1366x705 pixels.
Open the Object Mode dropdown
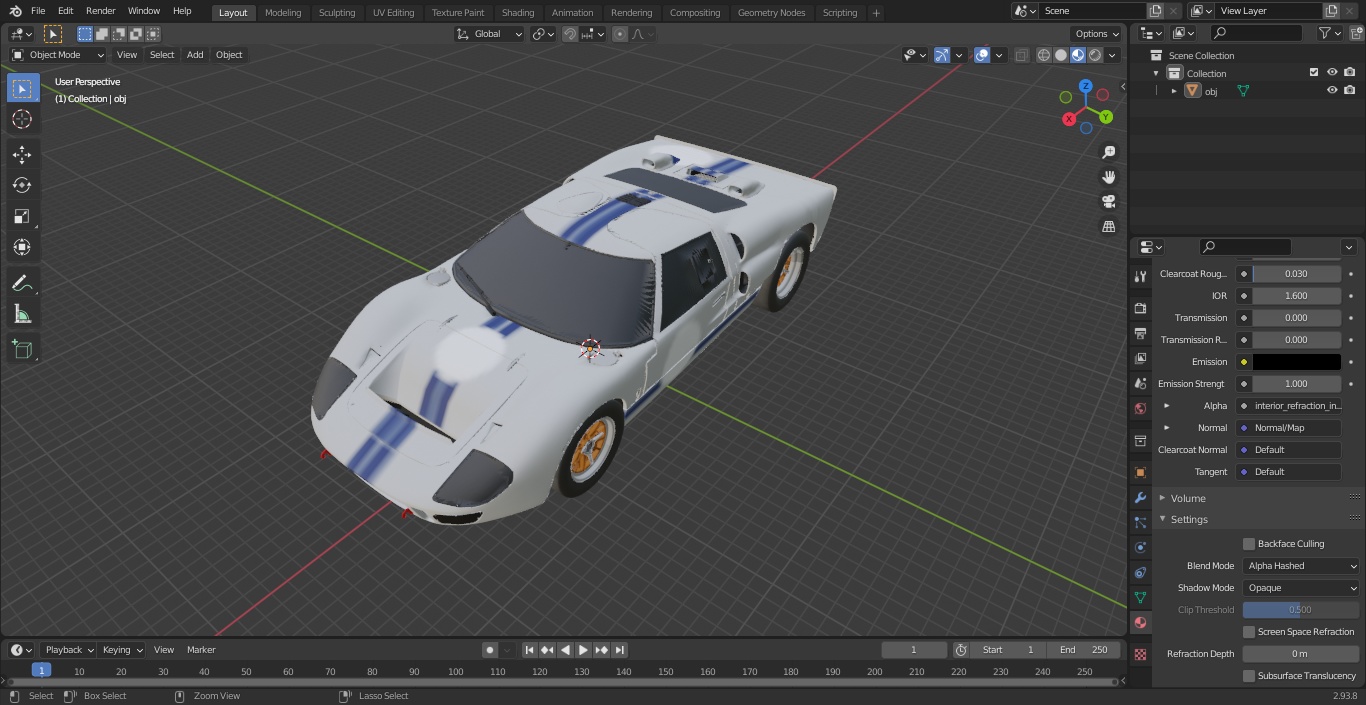(58, 55)
